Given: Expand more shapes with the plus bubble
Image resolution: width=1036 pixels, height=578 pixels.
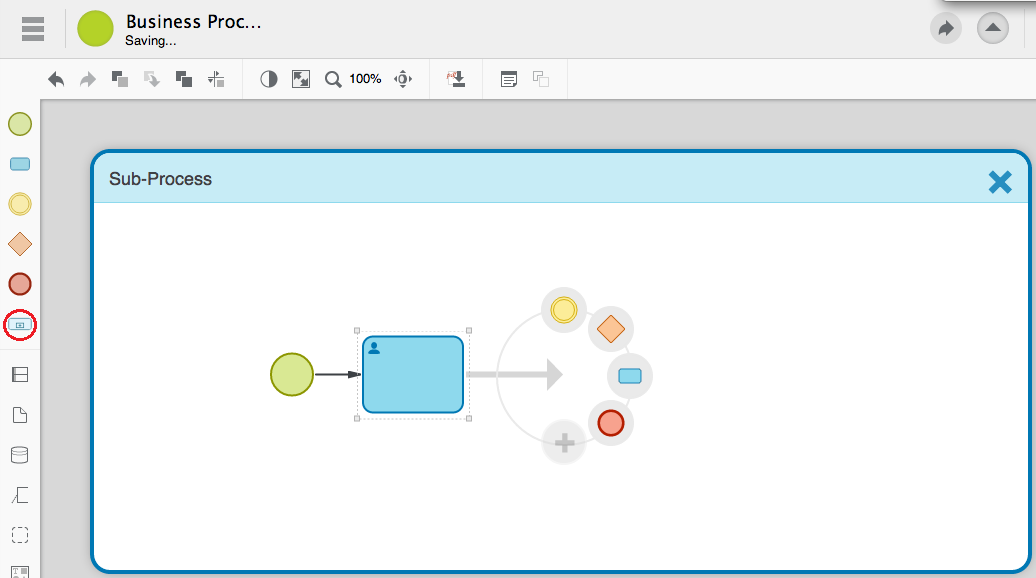Looking at the screenshot, I should pos(564,442).
